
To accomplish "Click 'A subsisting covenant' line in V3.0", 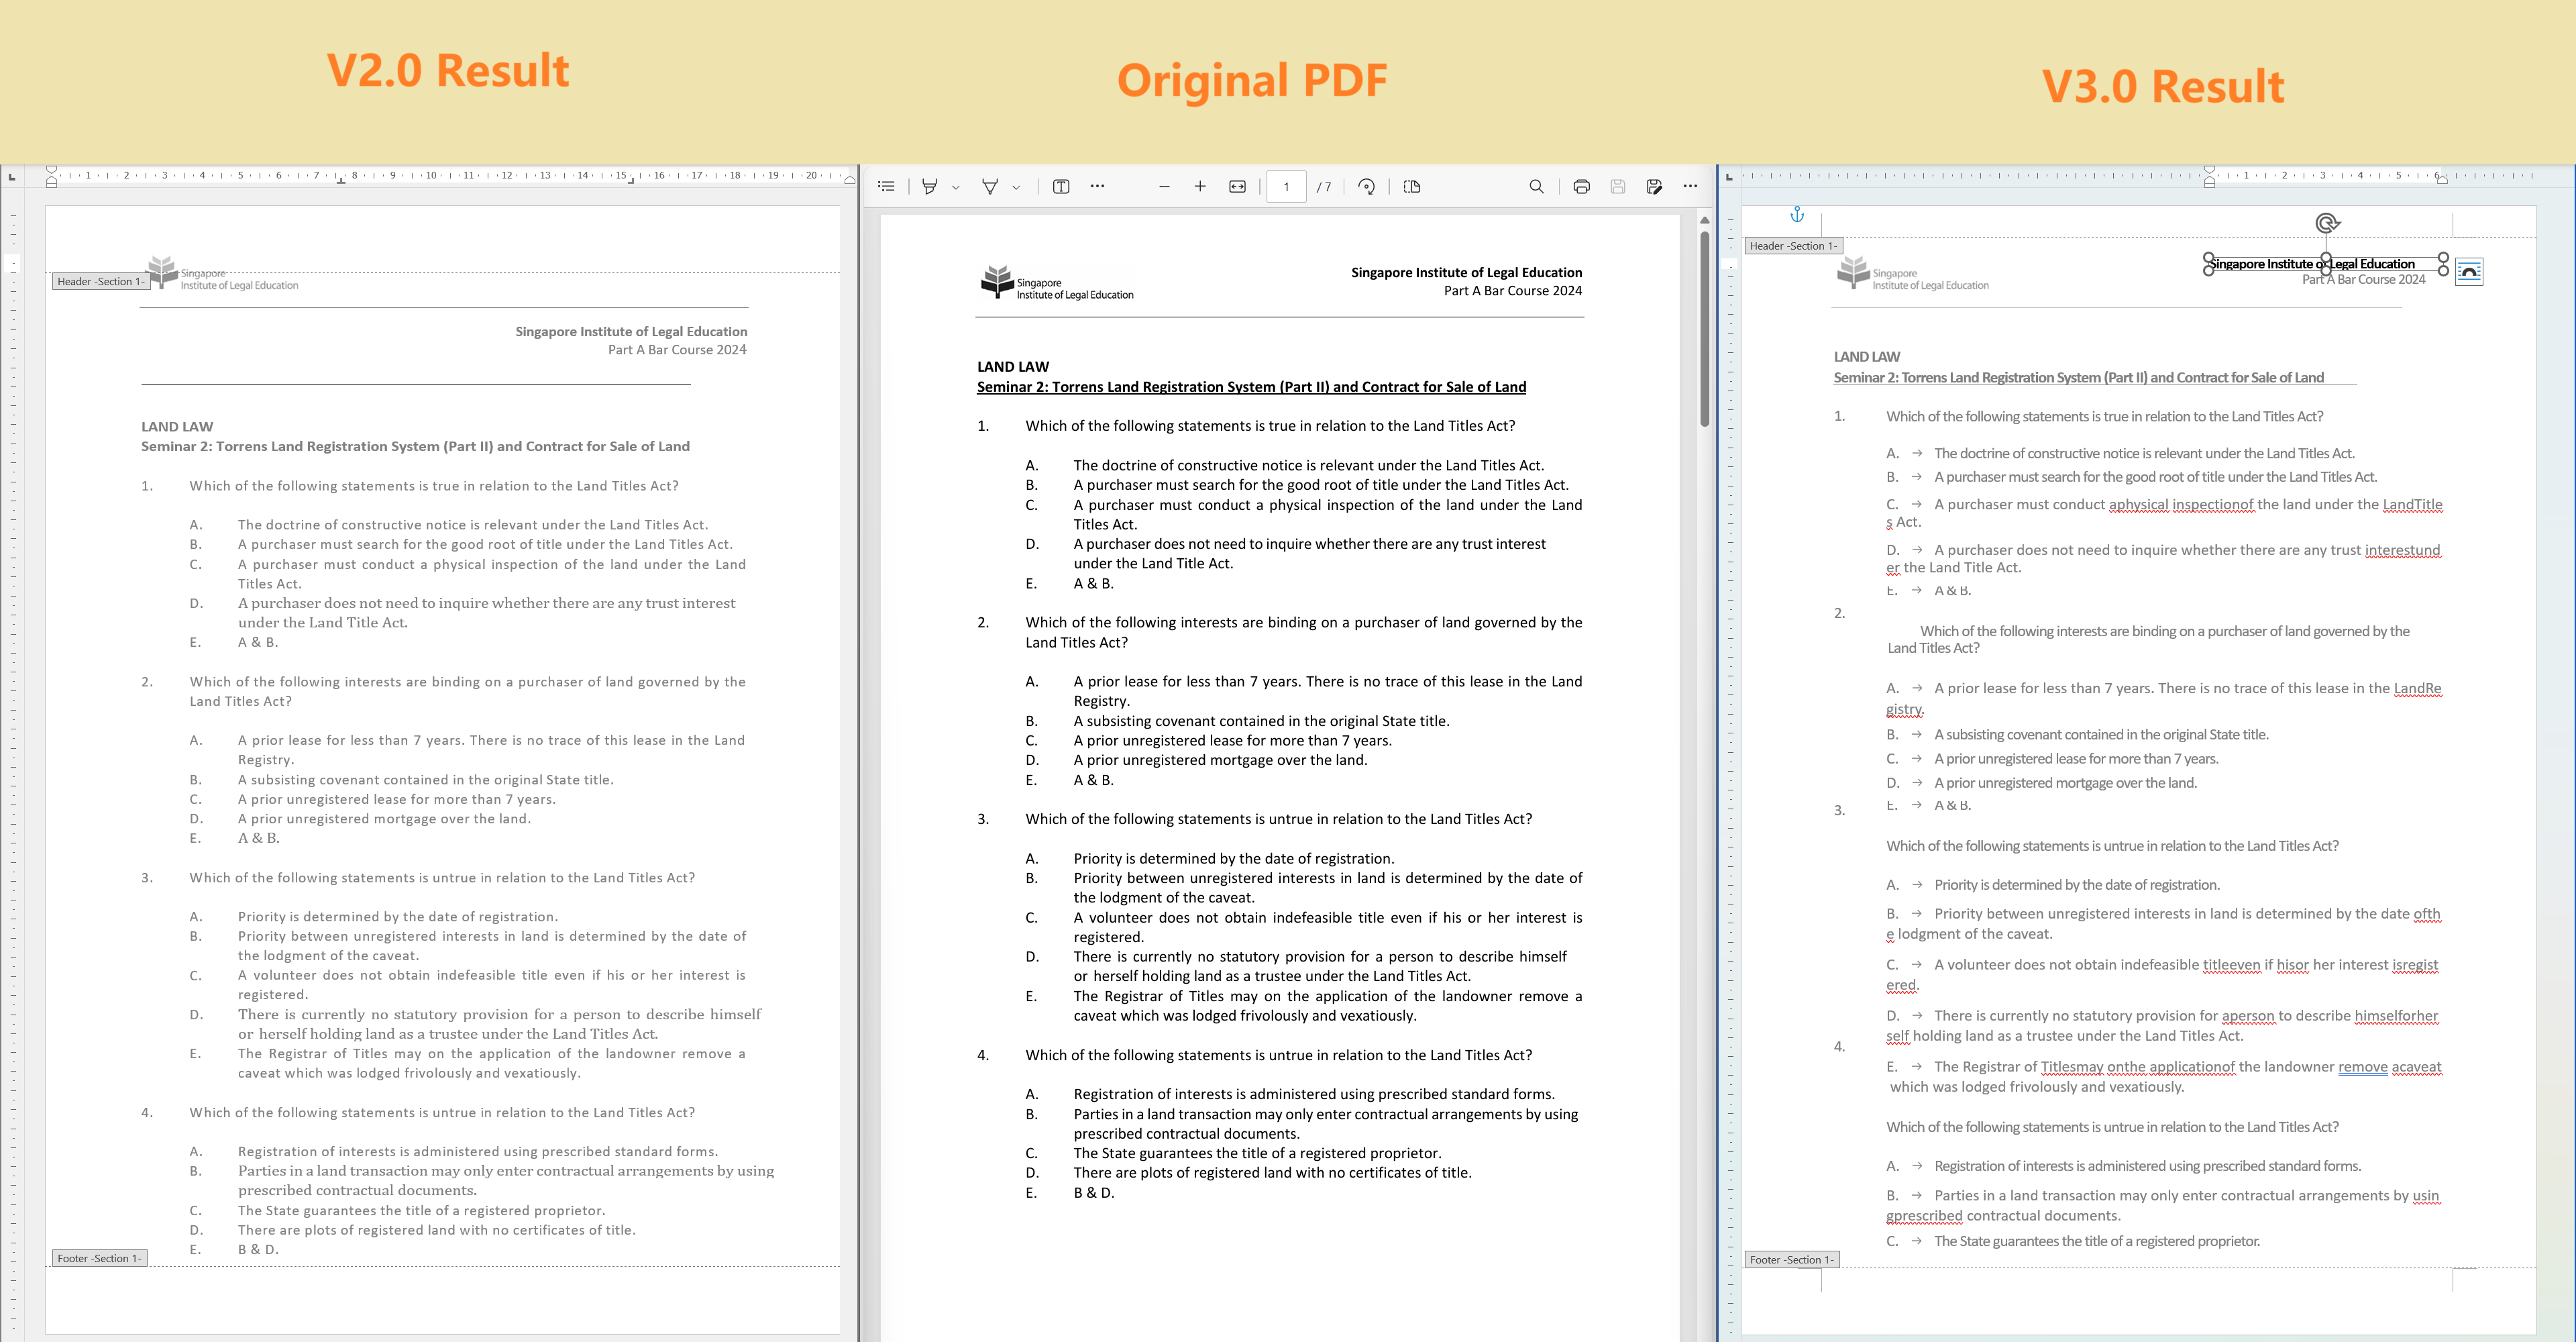I will 2101,735.
